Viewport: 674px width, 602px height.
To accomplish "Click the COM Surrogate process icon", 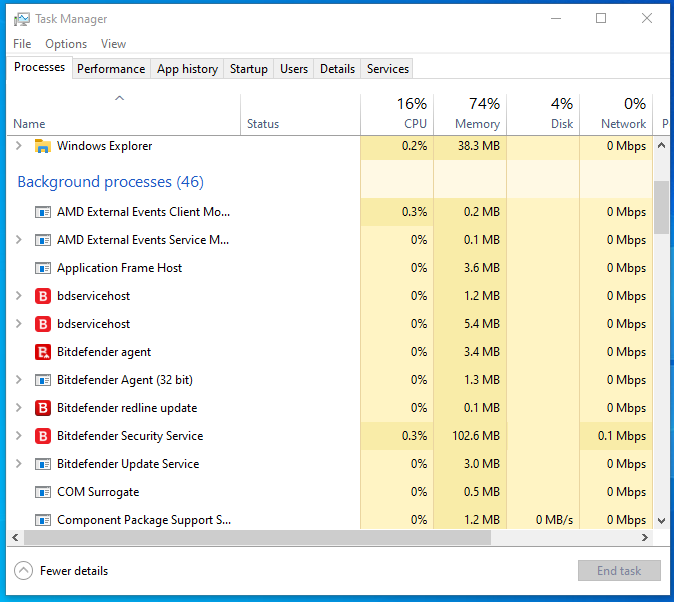I will [x=43, y=492].
